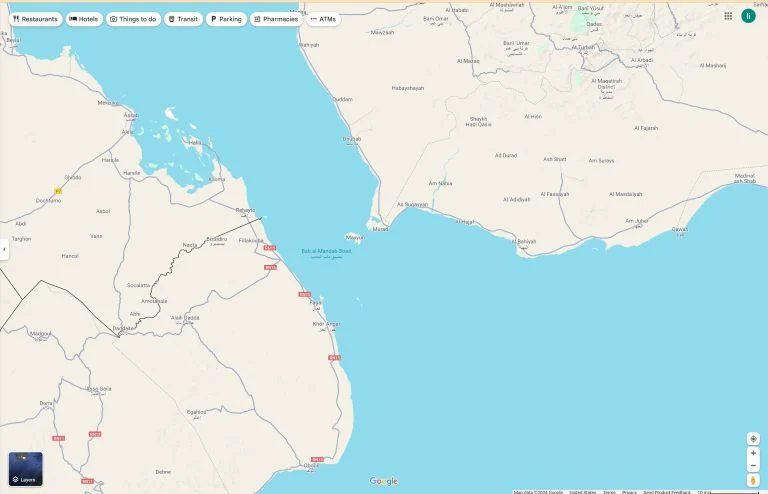Select the Al Mazaq label
Image resolution: width=768 pixels, height=494 pixels.
click(468, 61)
